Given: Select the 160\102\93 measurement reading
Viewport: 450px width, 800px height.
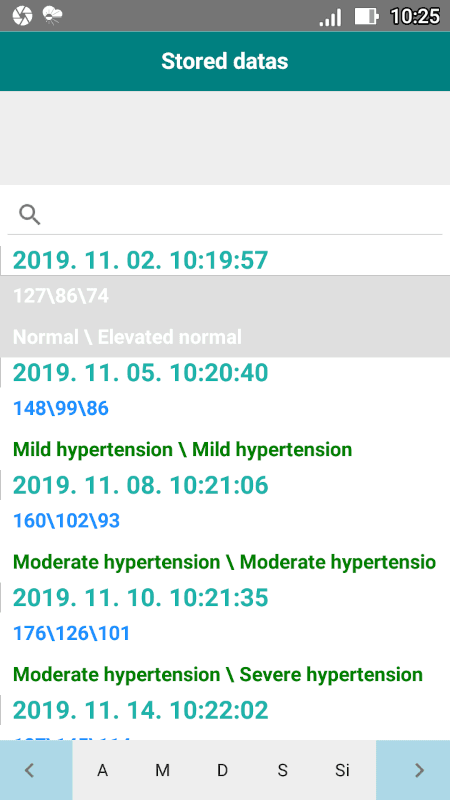Looking at the screenshot, I should point(66,521).
